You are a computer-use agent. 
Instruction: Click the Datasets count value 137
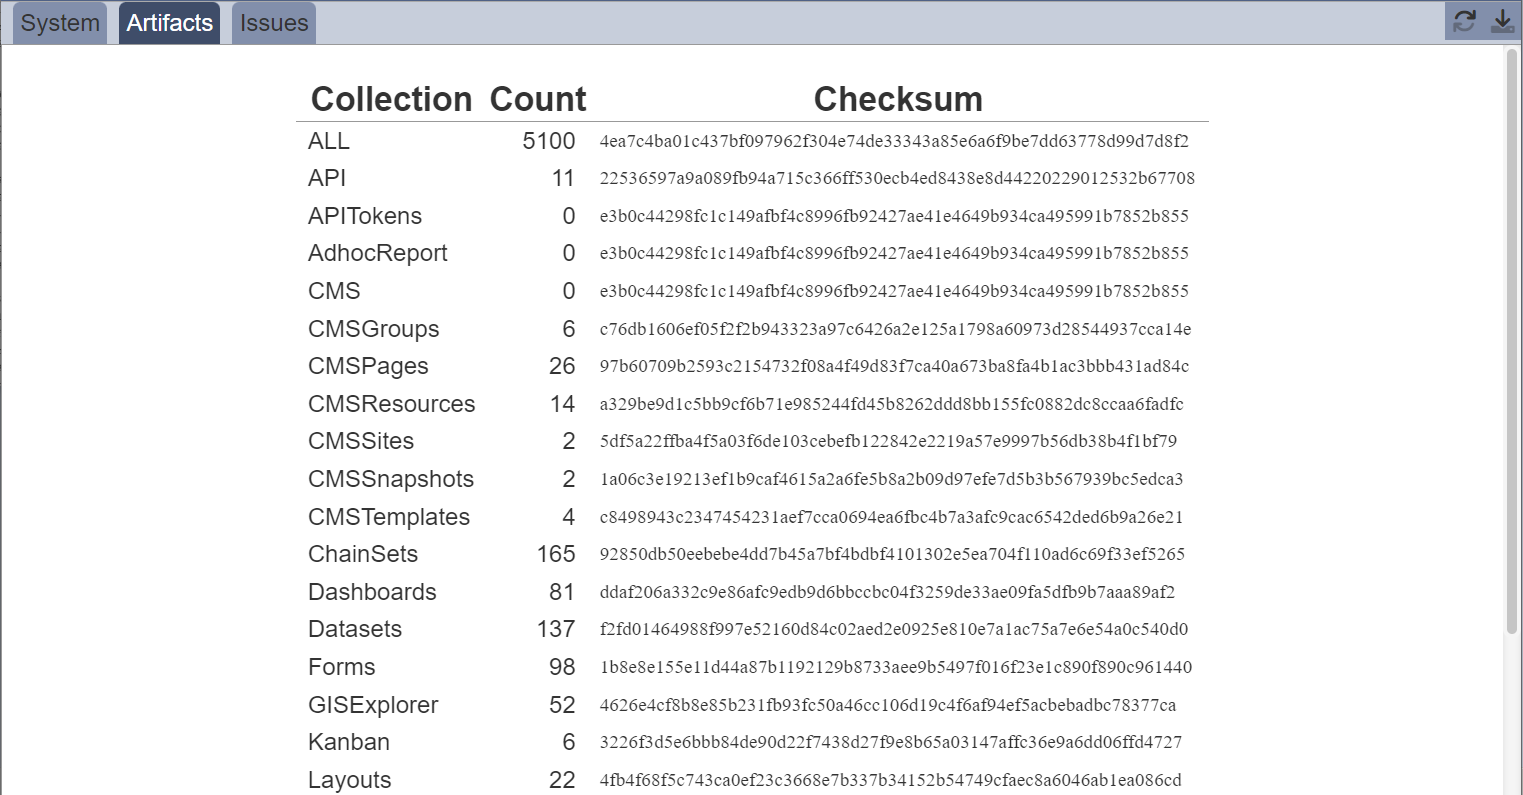[556, 629]
